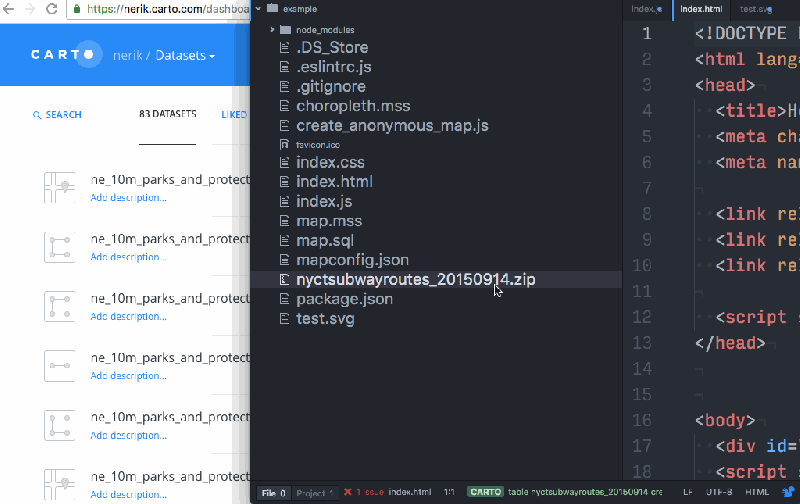
Task: Click the green lock icon in address bar
Action: coord(77,9)
